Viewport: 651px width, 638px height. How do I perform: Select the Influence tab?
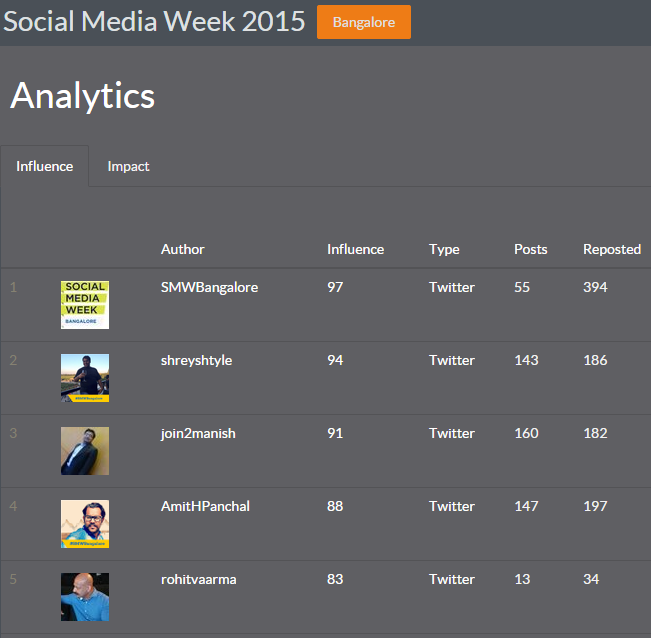coord(44,166)
